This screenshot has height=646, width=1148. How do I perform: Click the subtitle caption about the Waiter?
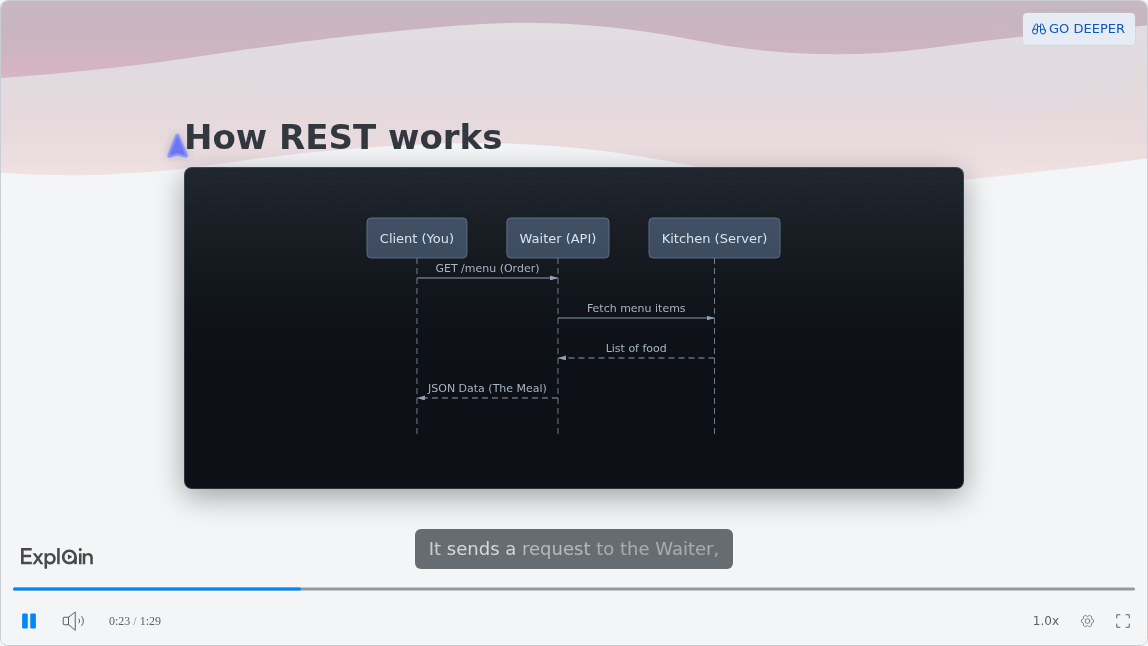coord(574,549)
